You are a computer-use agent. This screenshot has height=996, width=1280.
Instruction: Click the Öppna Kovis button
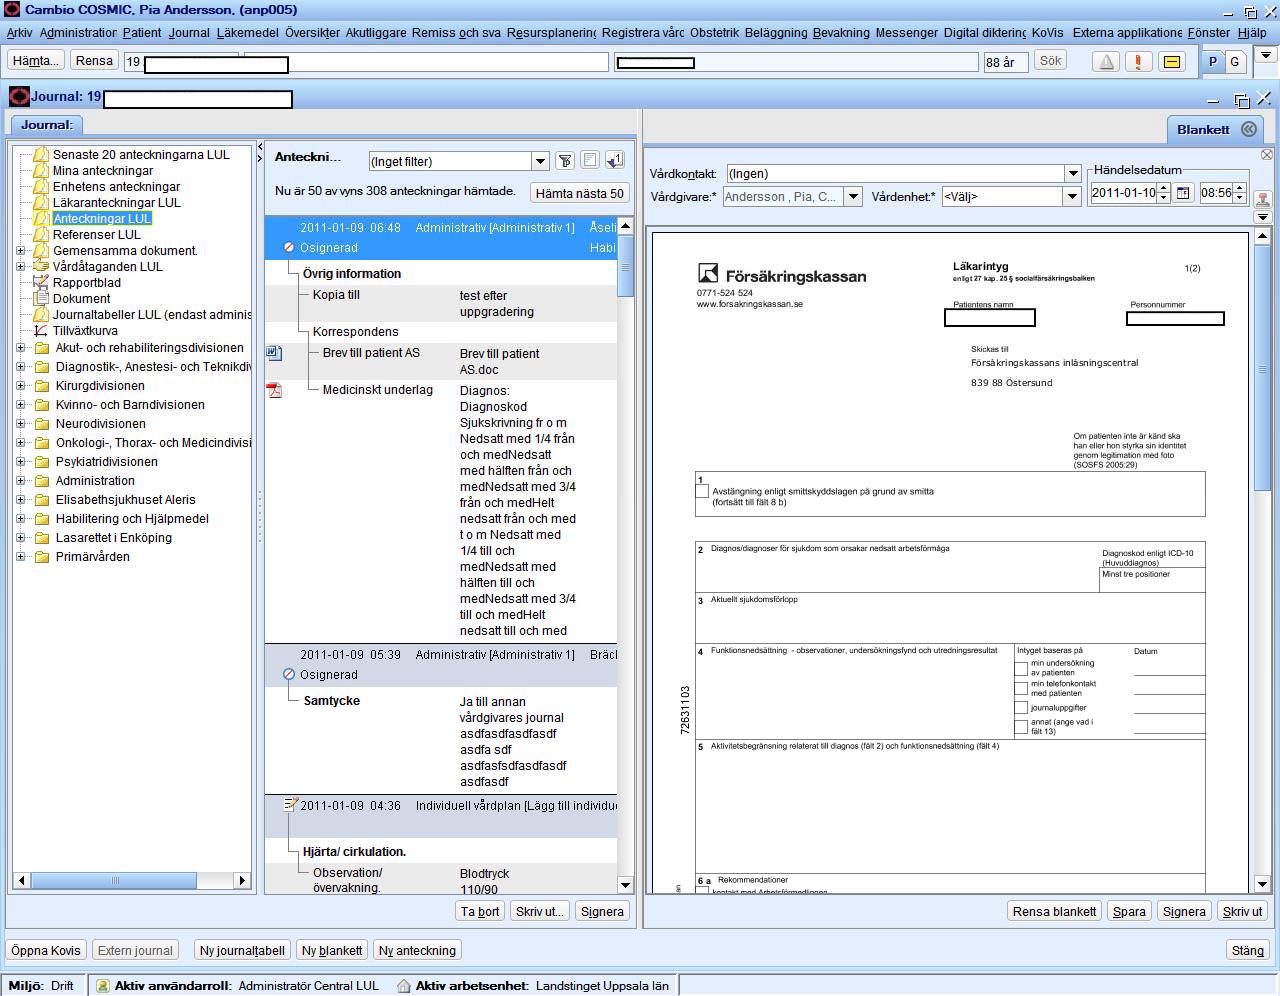[x=45, y=950]
